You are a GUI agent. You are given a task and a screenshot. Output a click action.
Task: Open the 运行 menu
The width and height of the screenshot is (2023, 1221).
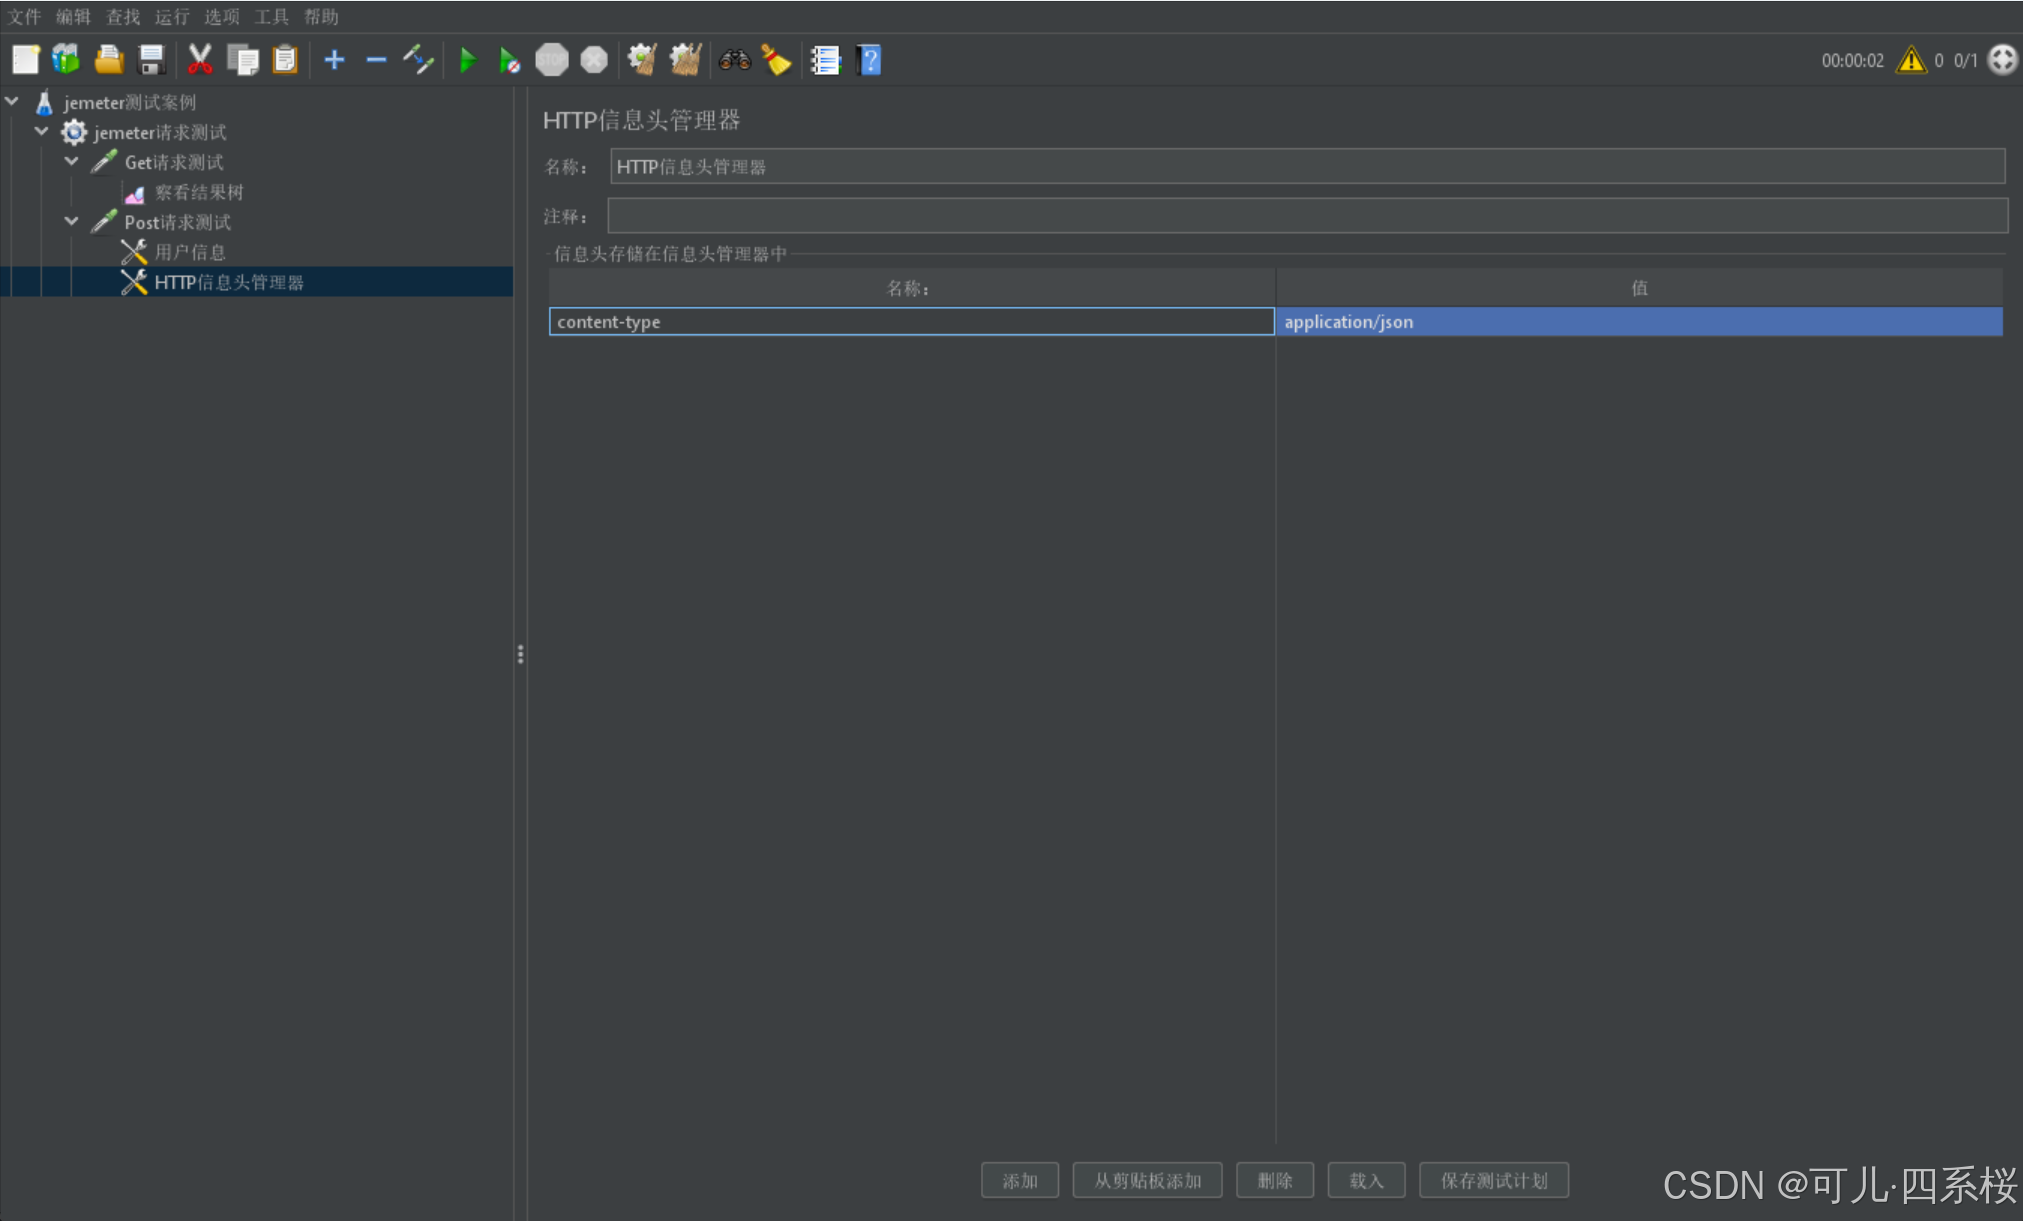[x=171, y=17]
